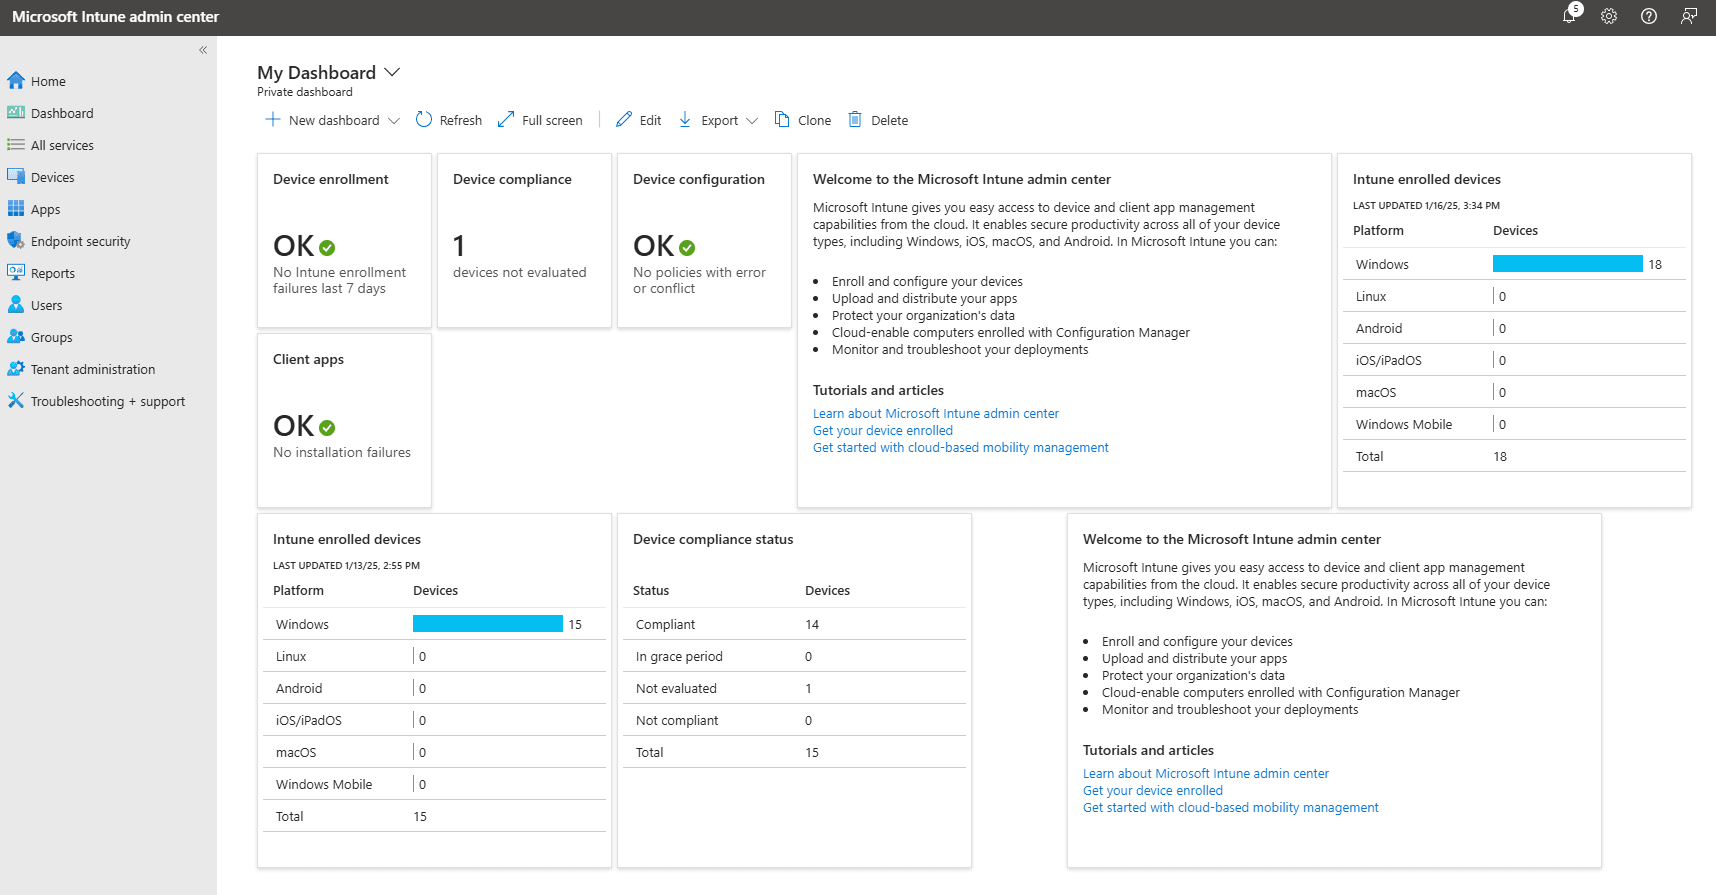Click Microsoft Intune admin center header title
The height and width of the screenshot is (895, 1716).
116,17
